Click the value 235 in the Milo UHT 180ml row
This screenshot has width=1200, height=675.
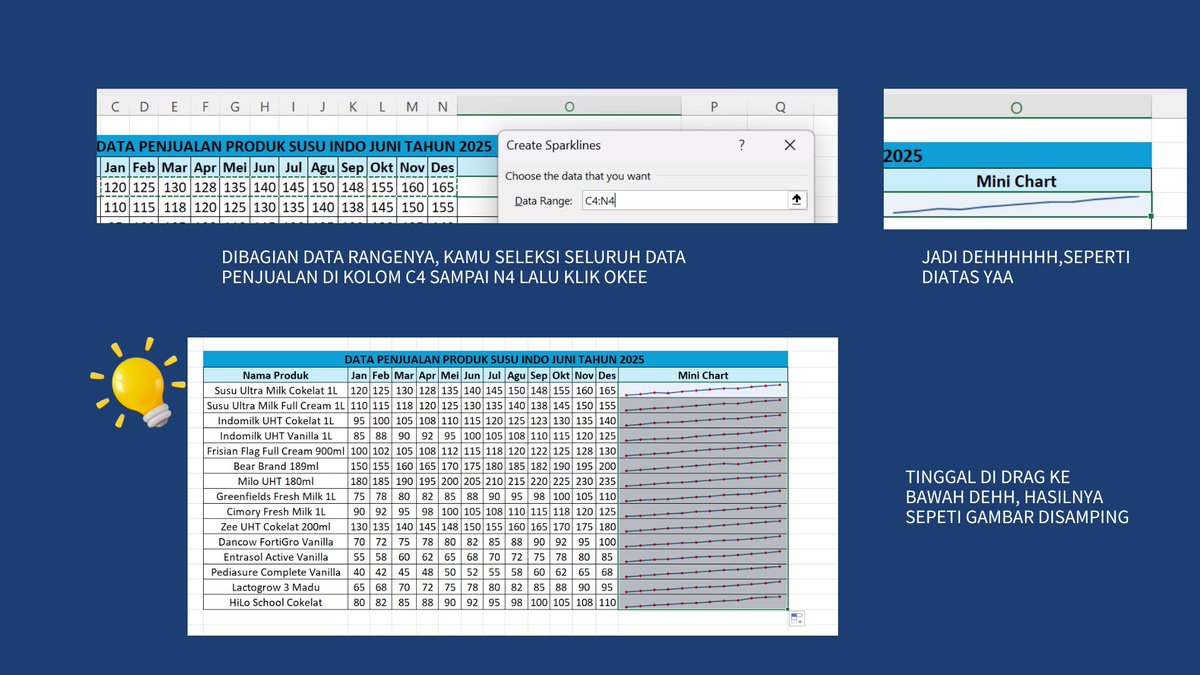point(607,481)
